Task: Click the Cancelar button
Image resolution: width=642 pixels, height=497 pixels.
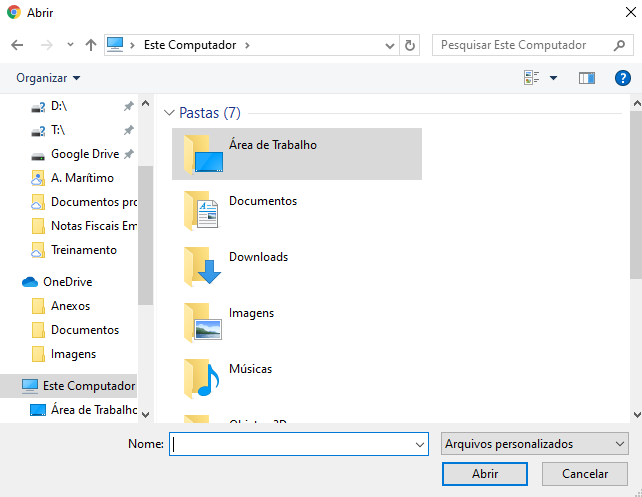Action: coord(585,474)
